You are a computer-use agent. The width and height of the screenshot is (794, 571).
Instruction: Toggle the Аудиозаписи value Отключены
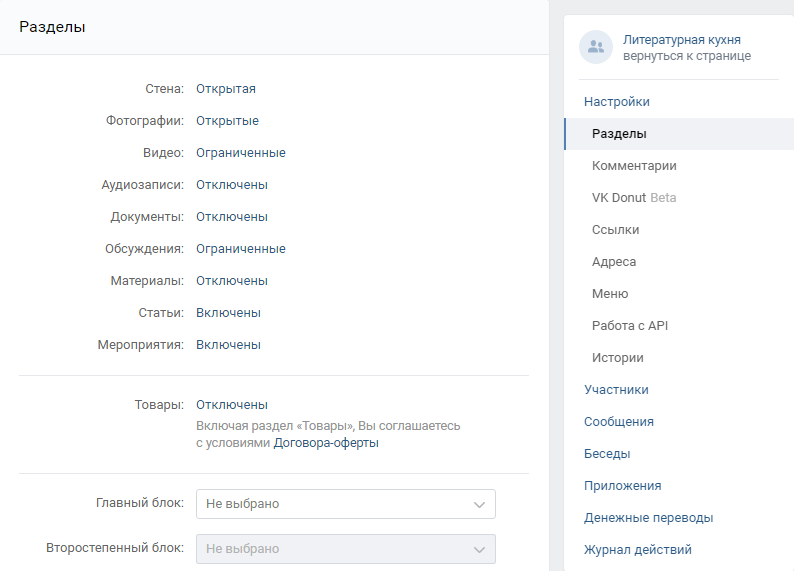[232, 185]
